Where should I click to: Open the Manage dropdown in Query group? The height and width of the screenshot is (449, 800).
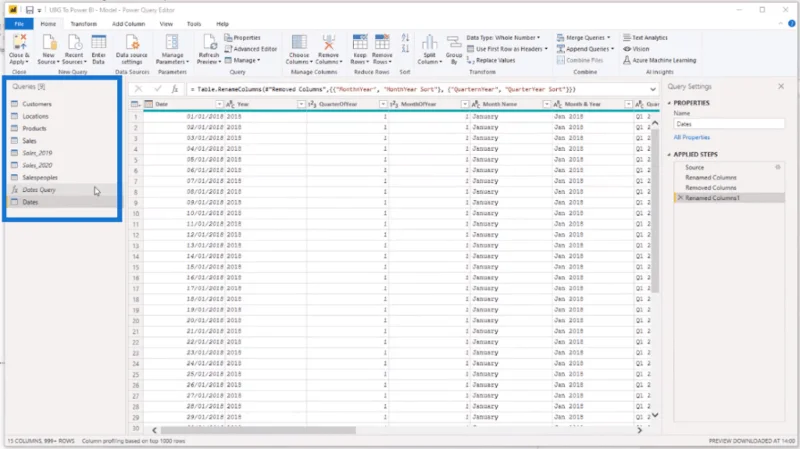pos(242,60)
